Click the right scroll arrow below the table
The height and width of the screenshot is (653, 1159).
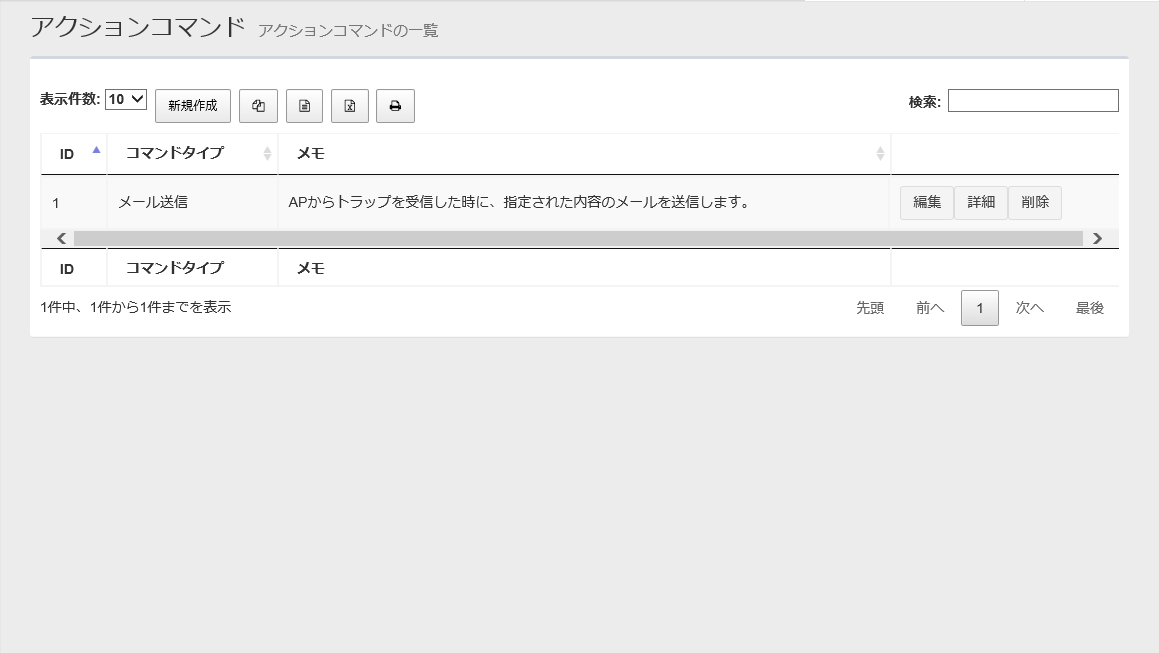point(1097,238)
